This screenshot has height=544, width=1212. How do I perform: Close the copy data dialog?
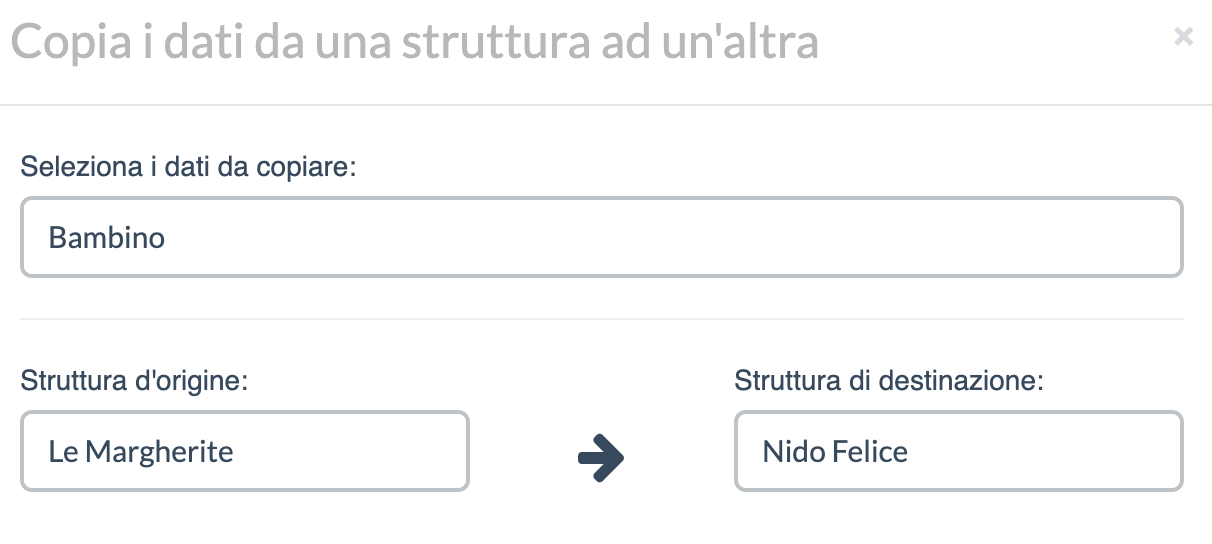pyautogui.click(x=1183, y=37)
